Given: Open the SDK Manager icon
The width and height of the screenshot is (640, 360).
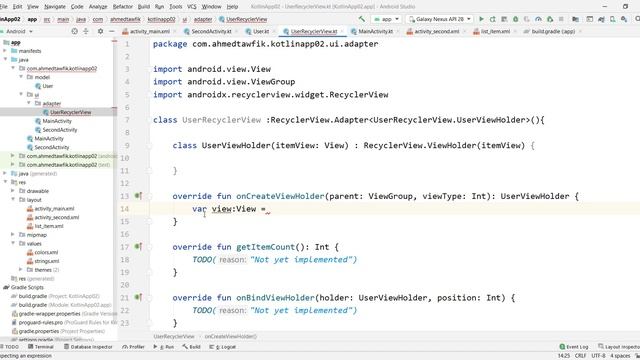Looking at the screenshot, I should click(x=624, y=19).
